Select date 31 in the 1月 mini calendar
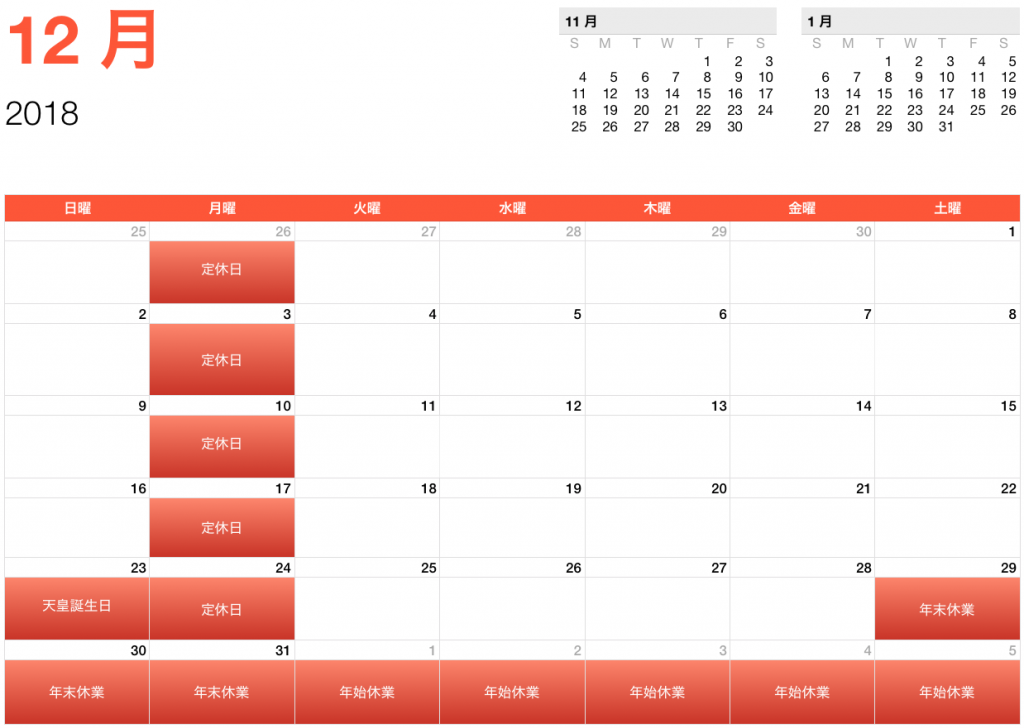1024x728 pixels. (x=946, y=127)
